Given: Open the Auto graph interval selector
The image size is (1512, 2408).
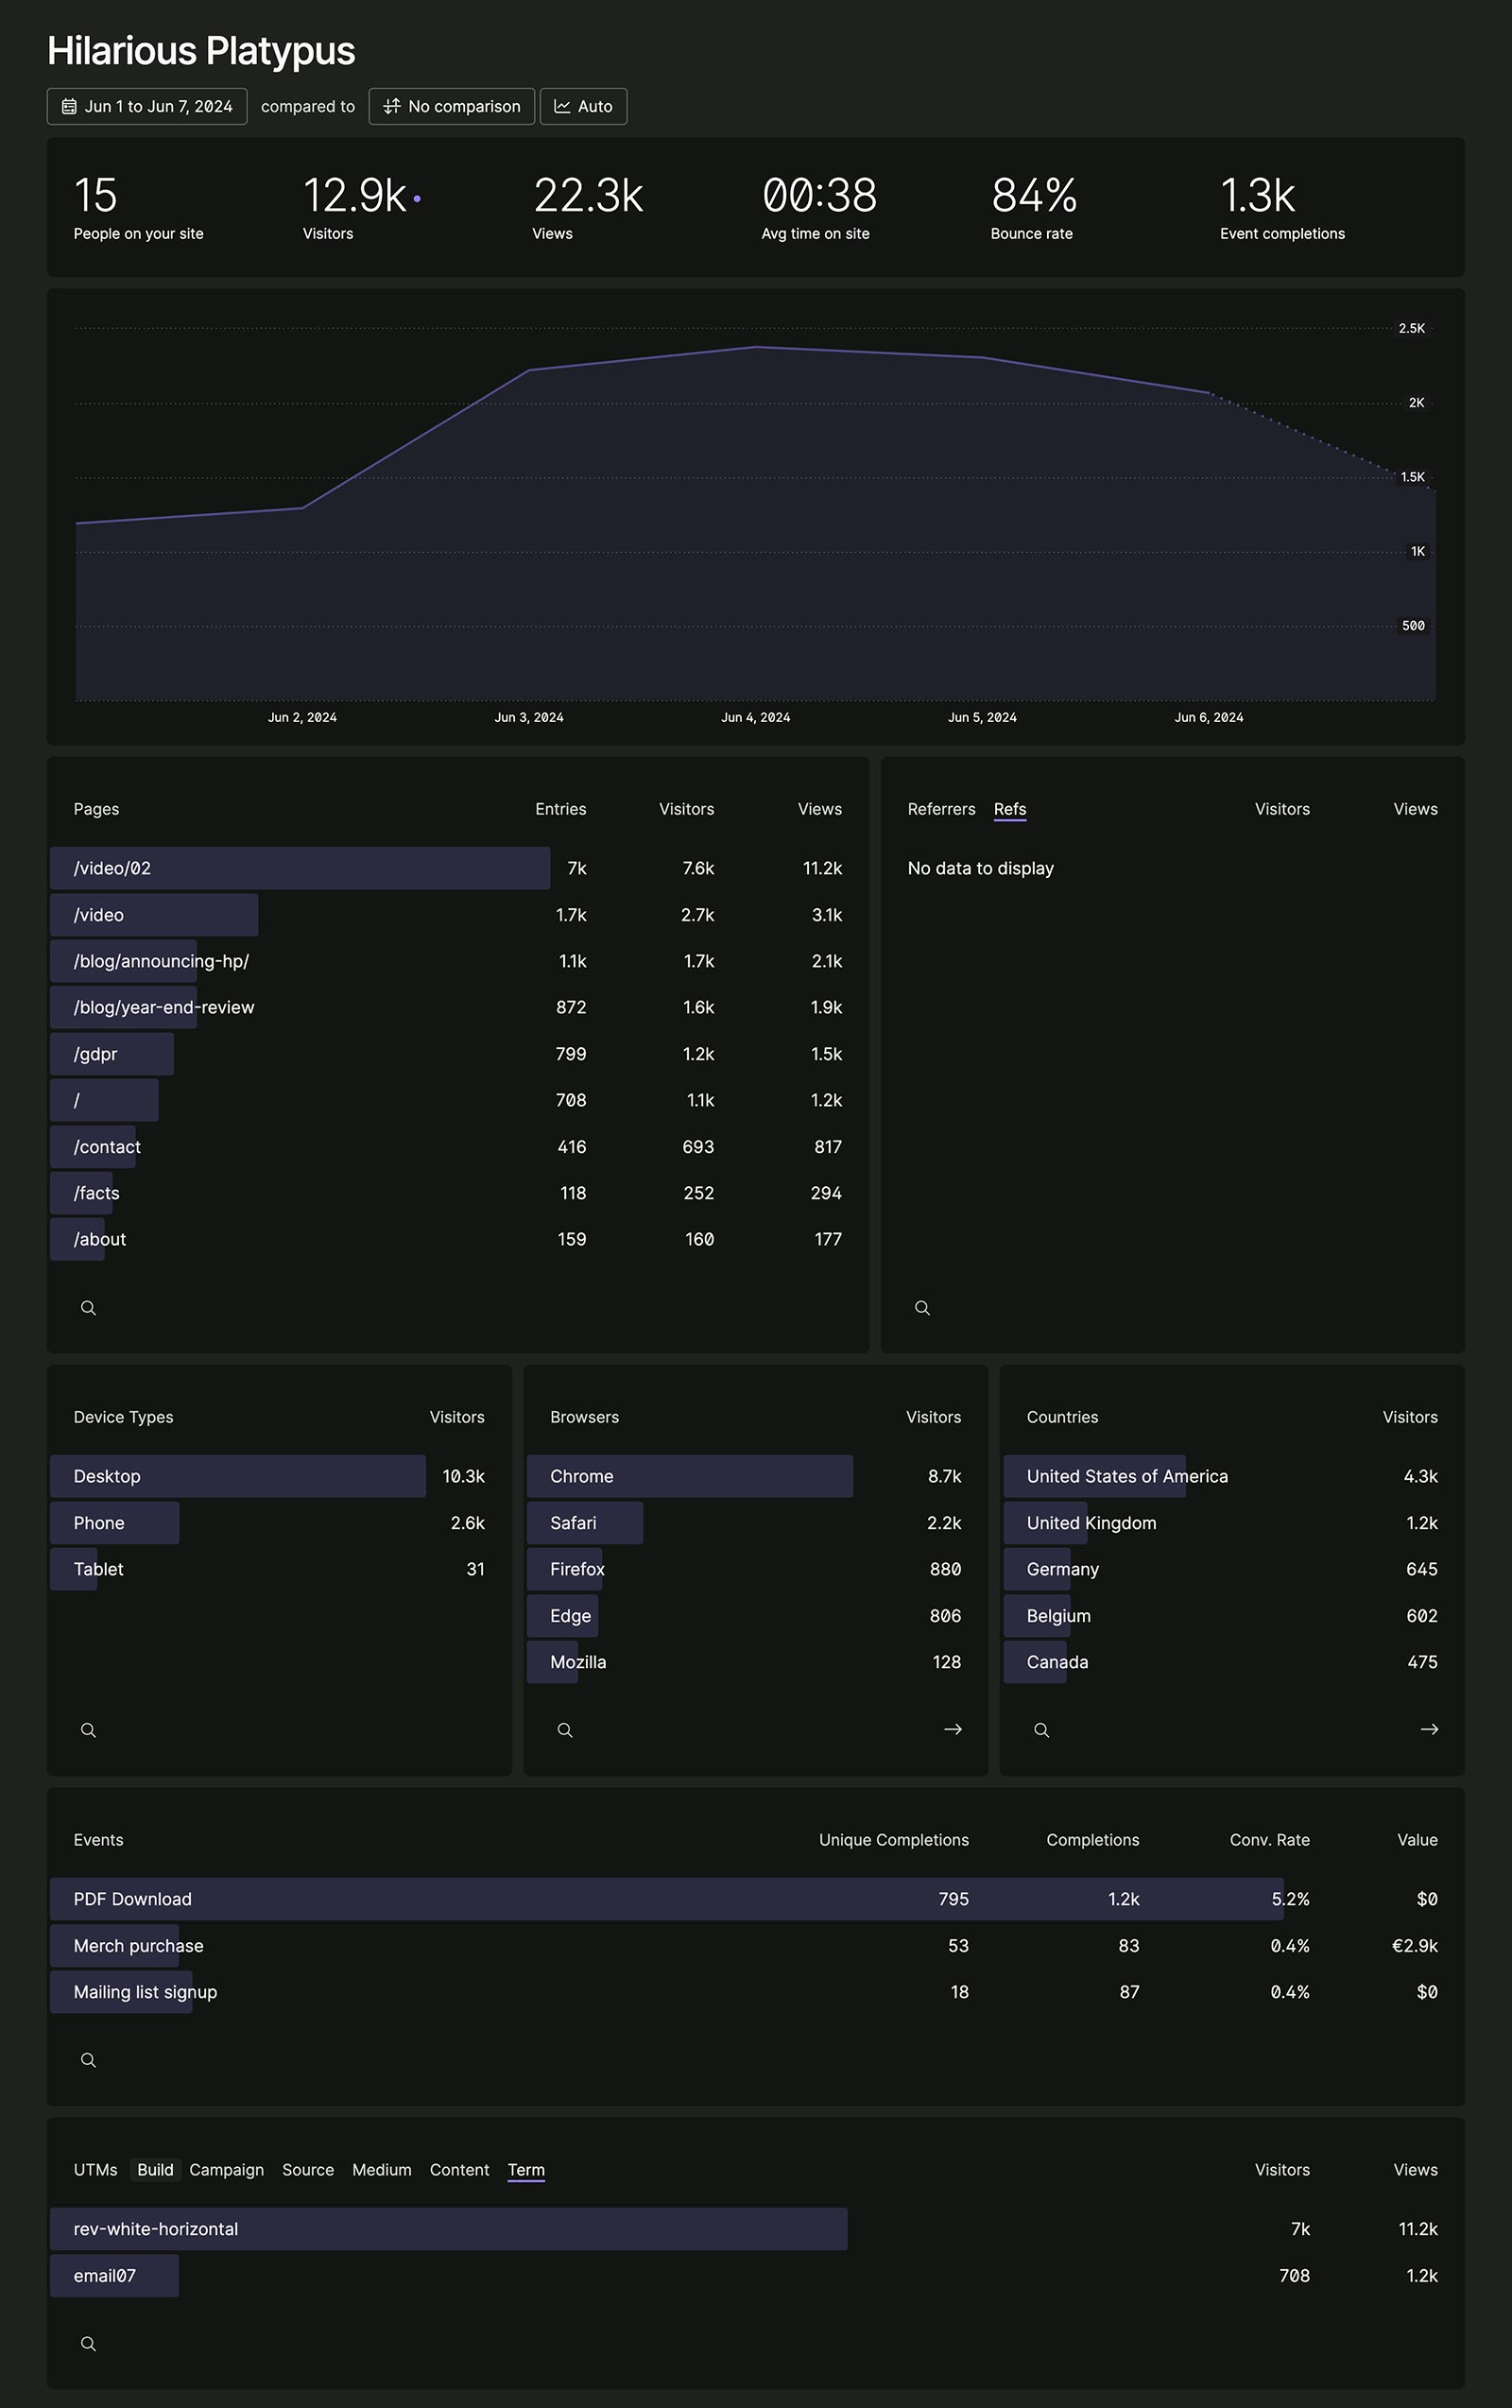Looking at the screenshot, I should click(584, 106).
